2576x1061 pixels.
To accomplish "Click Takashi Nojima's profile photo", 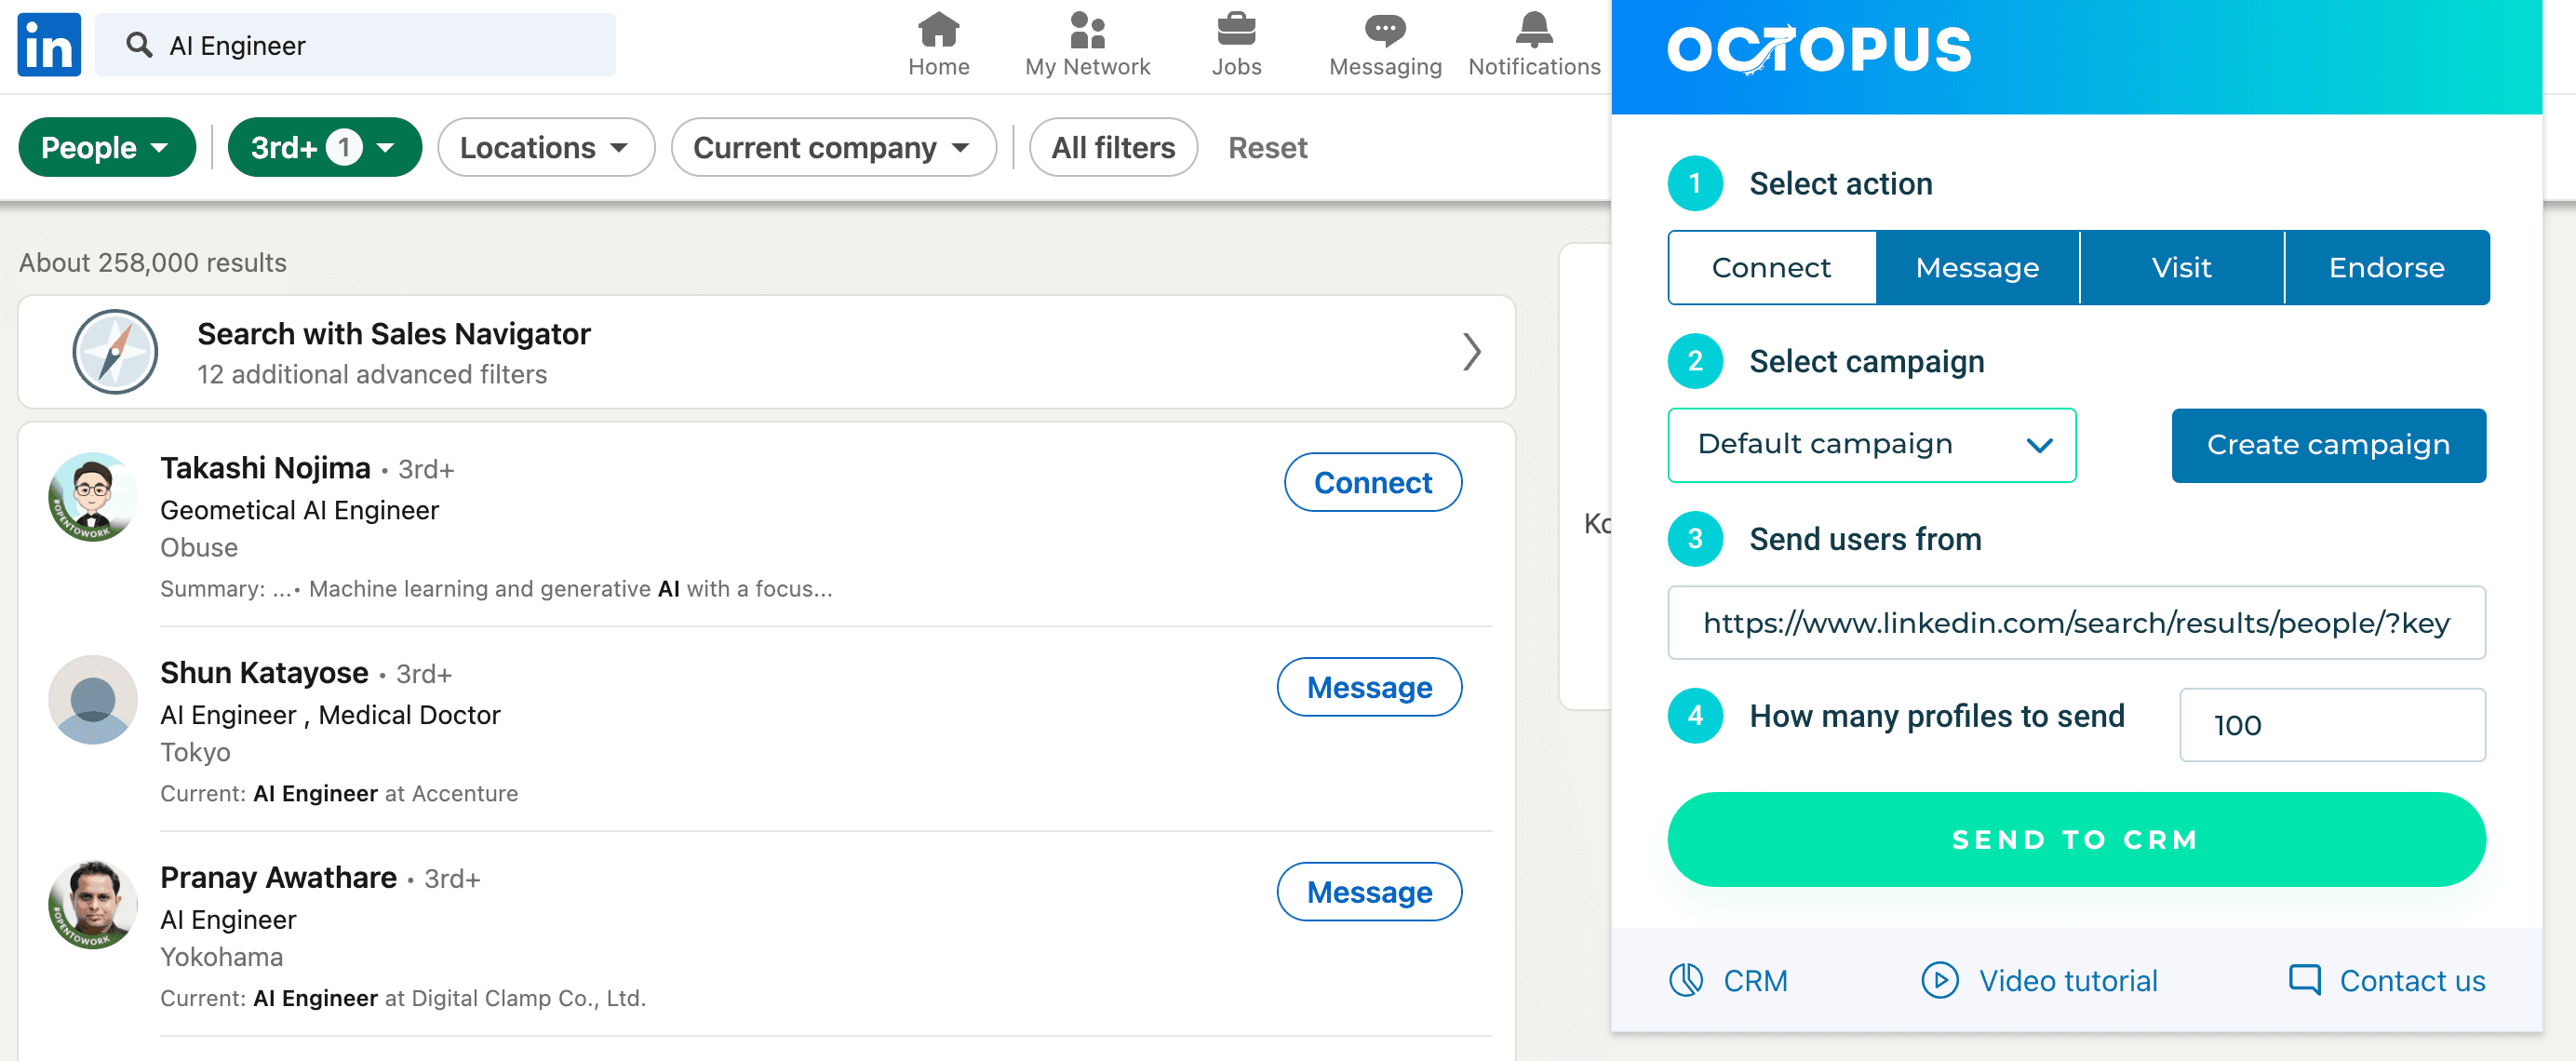I will (93, 497).
